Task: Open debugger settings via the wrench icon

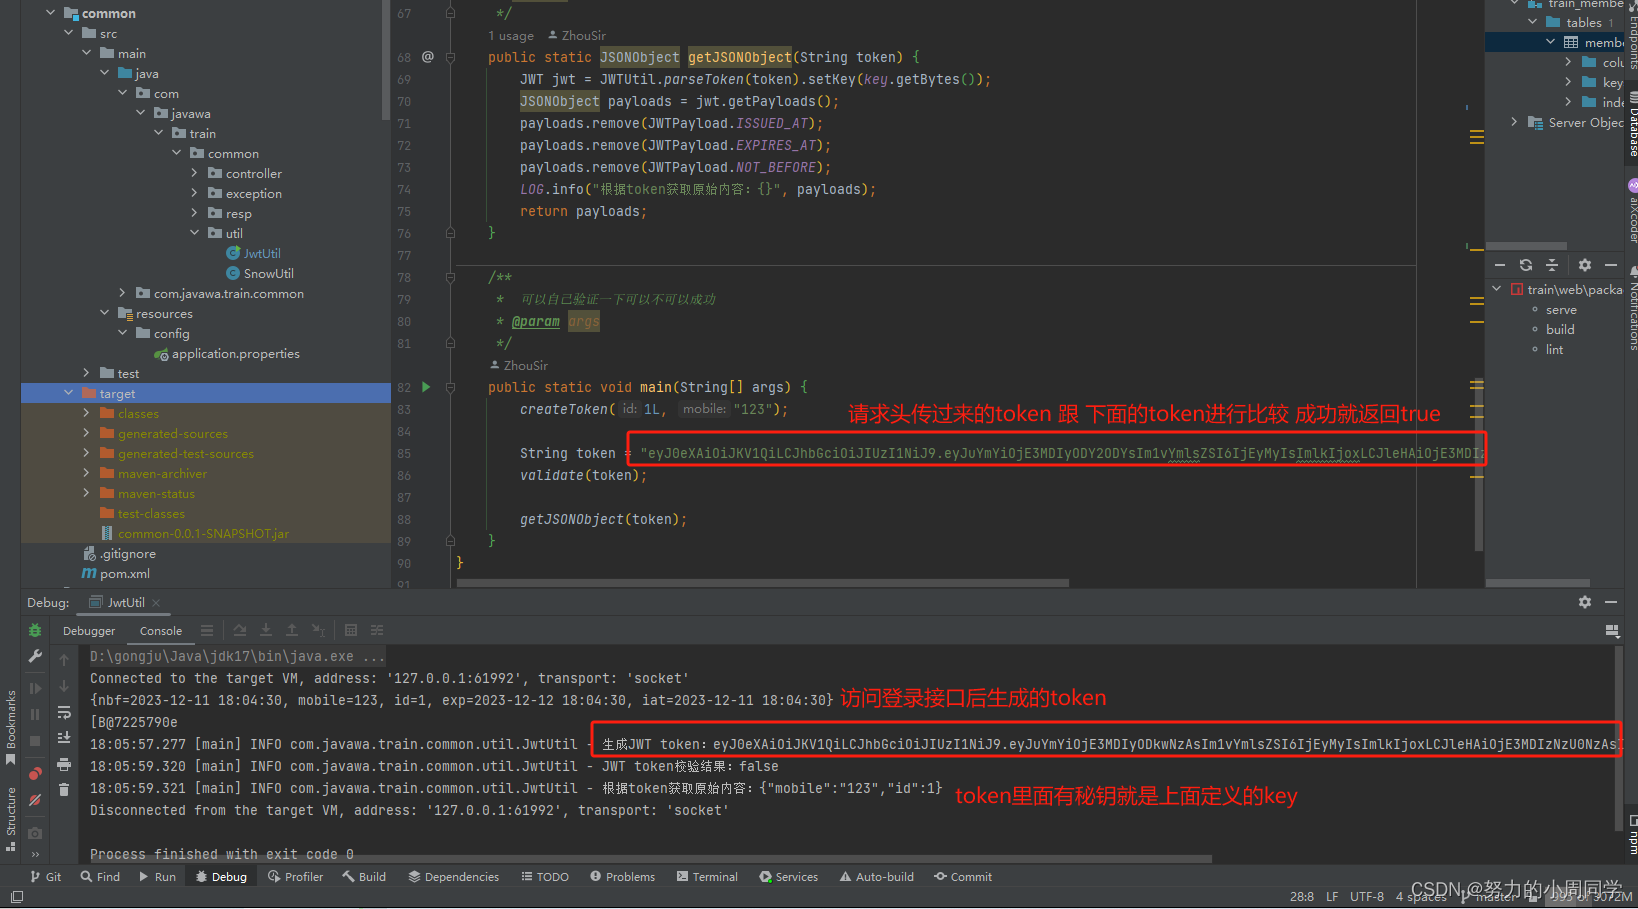Action: (35, 657)
